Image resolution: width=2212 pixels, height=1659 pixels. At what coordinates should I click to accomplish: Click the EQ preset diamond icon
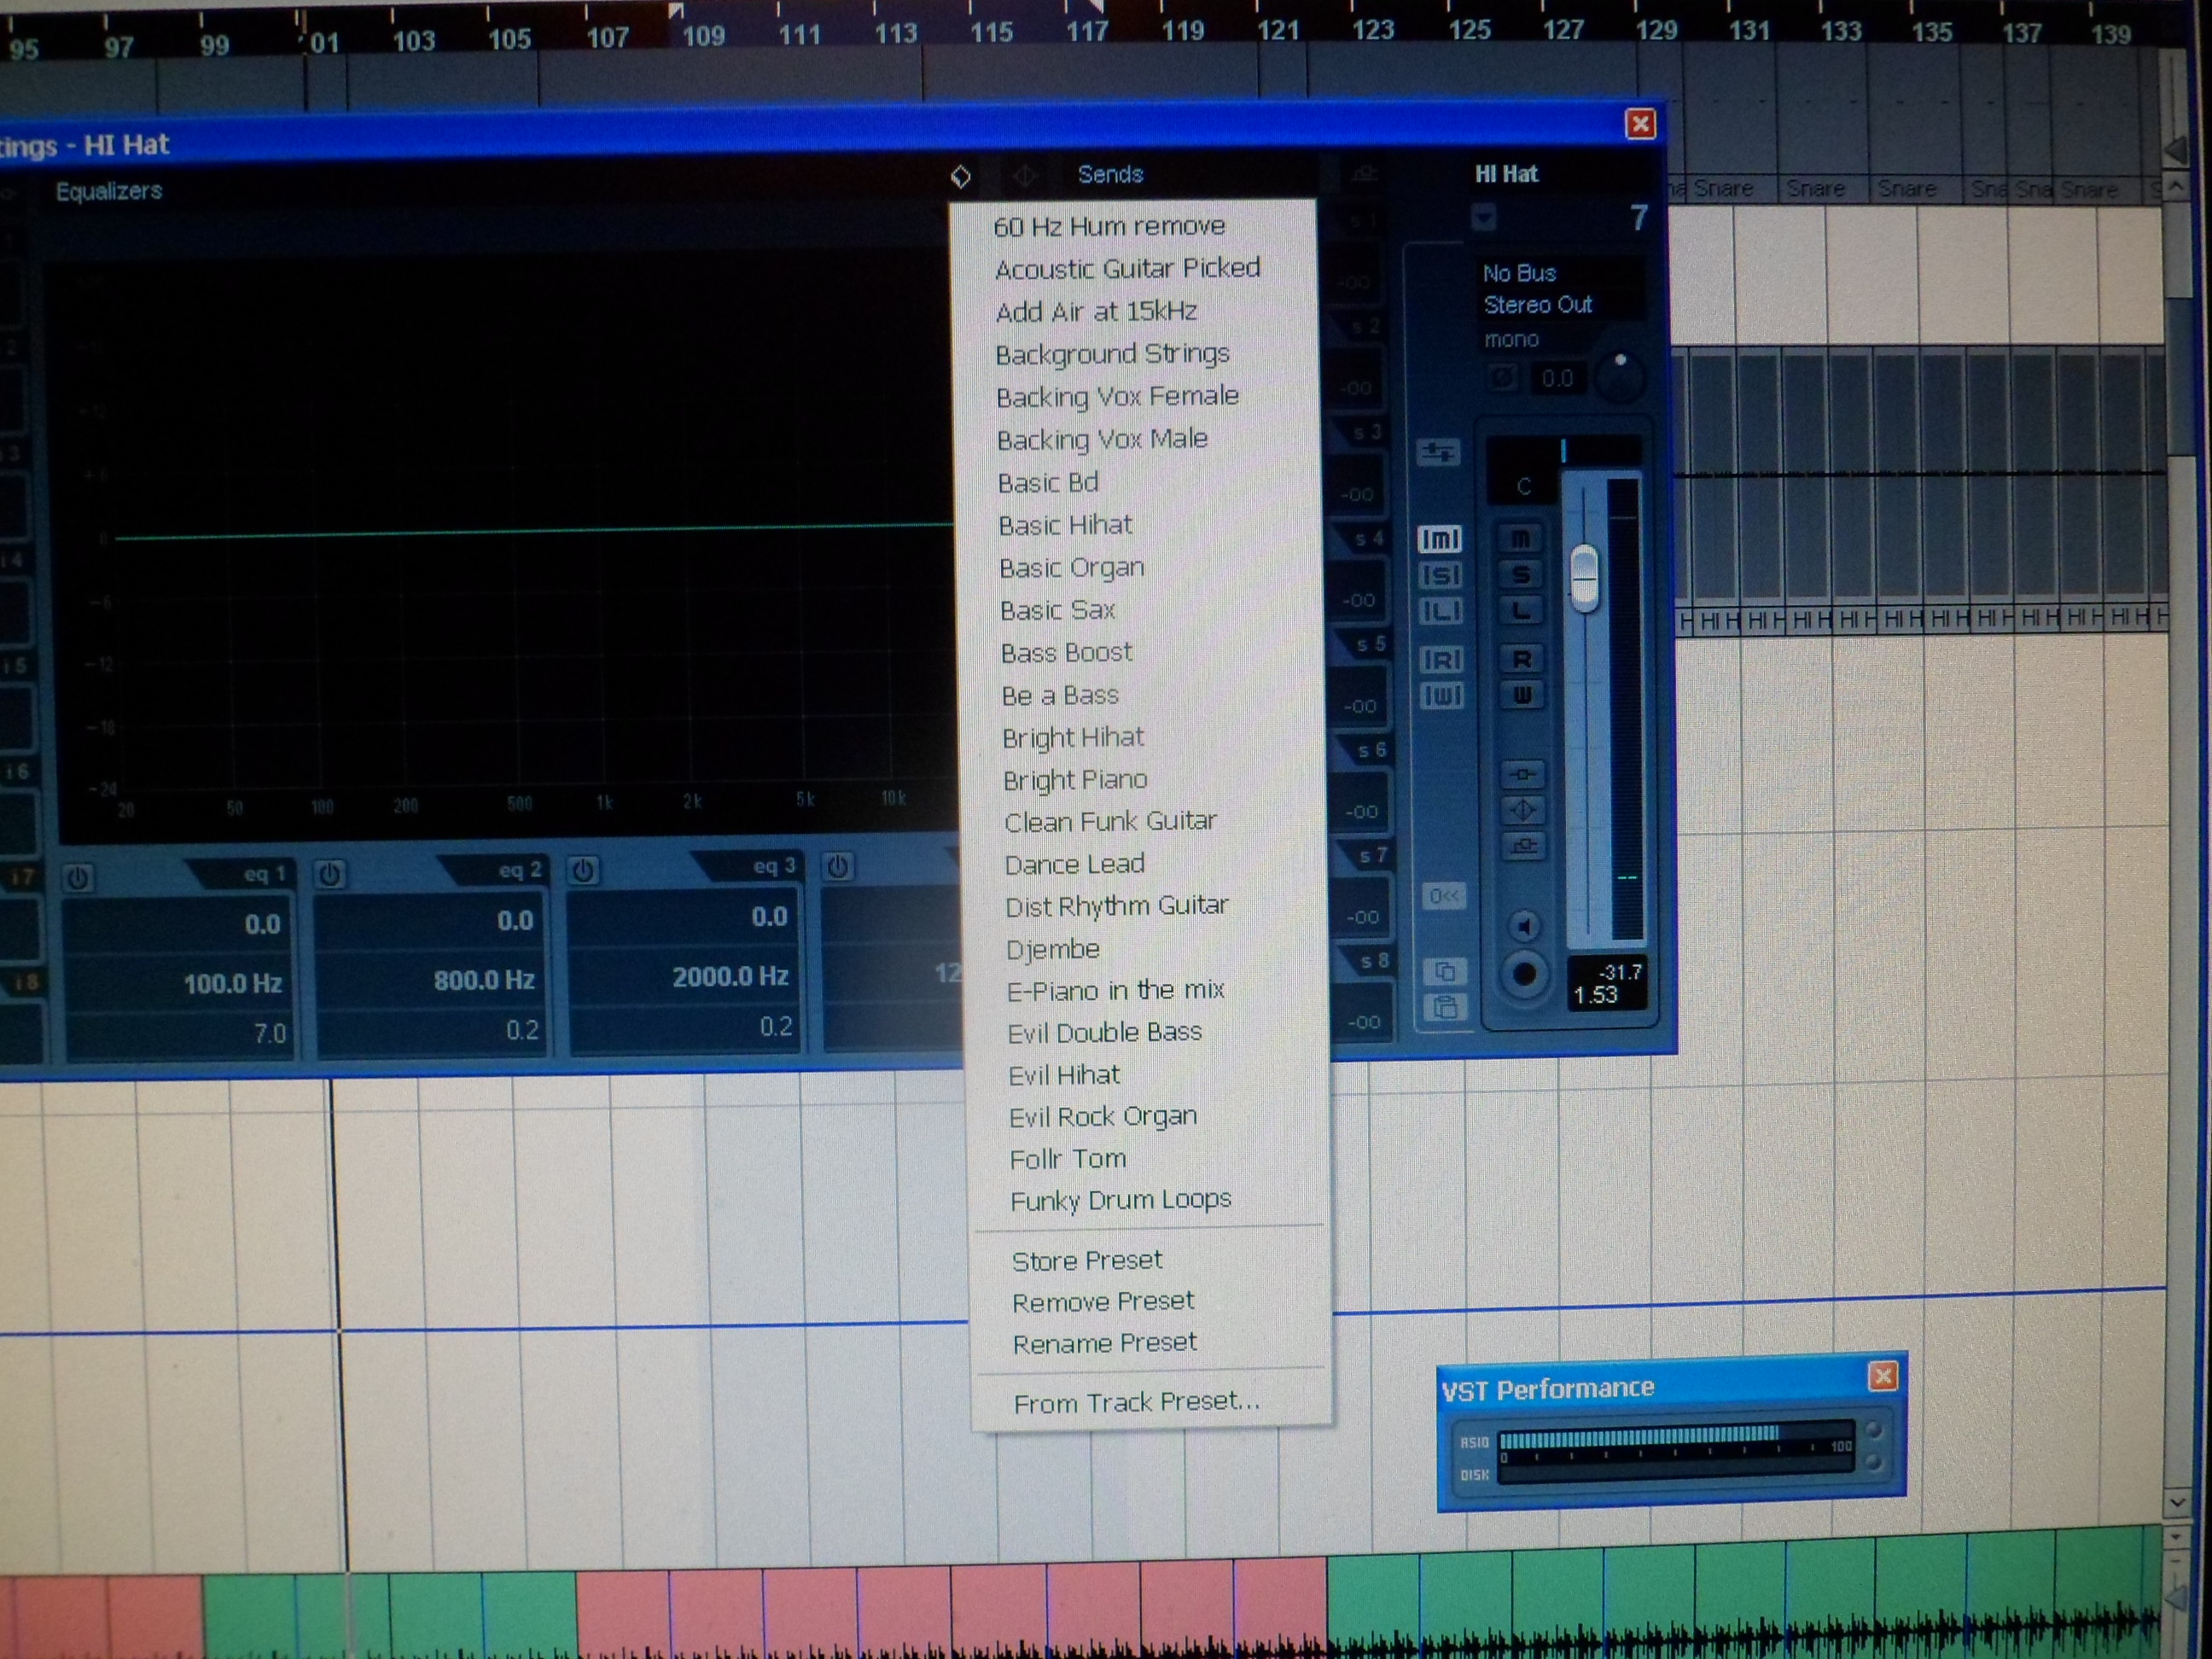960,177
